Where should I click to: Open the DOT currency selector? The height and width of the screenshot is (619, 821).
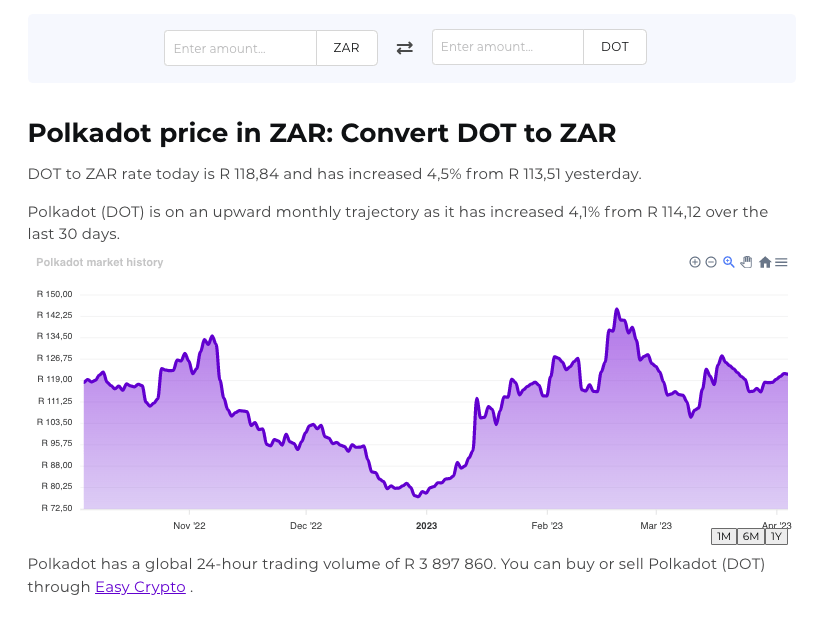pyautogui.click(x=614, y=46)
